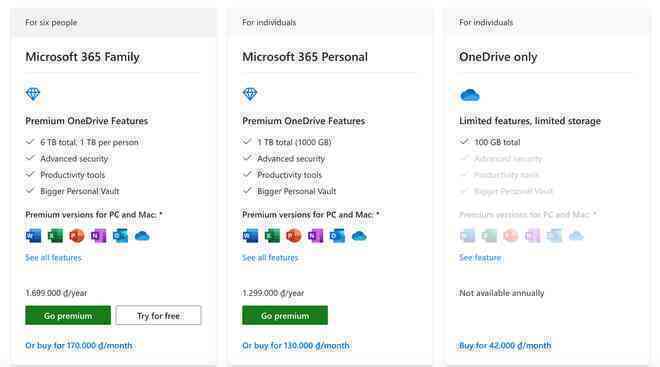Image resolution: width=660 pixels, height=367 pixels.
Task: Click the Outlook icon in Microsoft 365 Personal
Action: [x=337, y=236]
